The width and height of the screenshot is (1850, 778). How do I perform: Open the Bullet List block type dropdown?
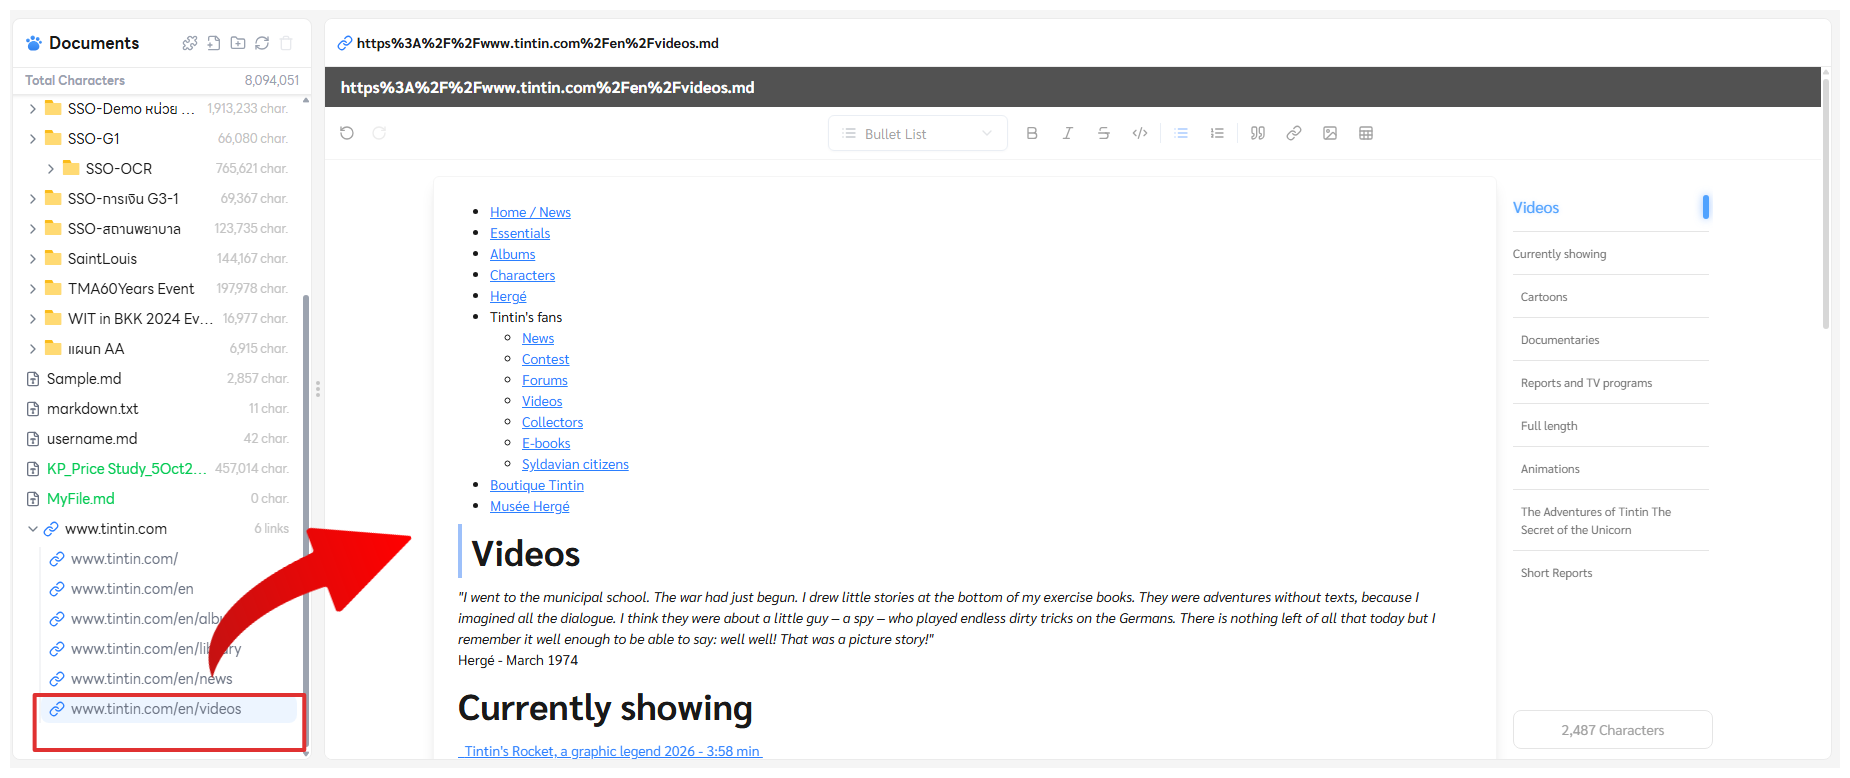[x=917, y=134]
